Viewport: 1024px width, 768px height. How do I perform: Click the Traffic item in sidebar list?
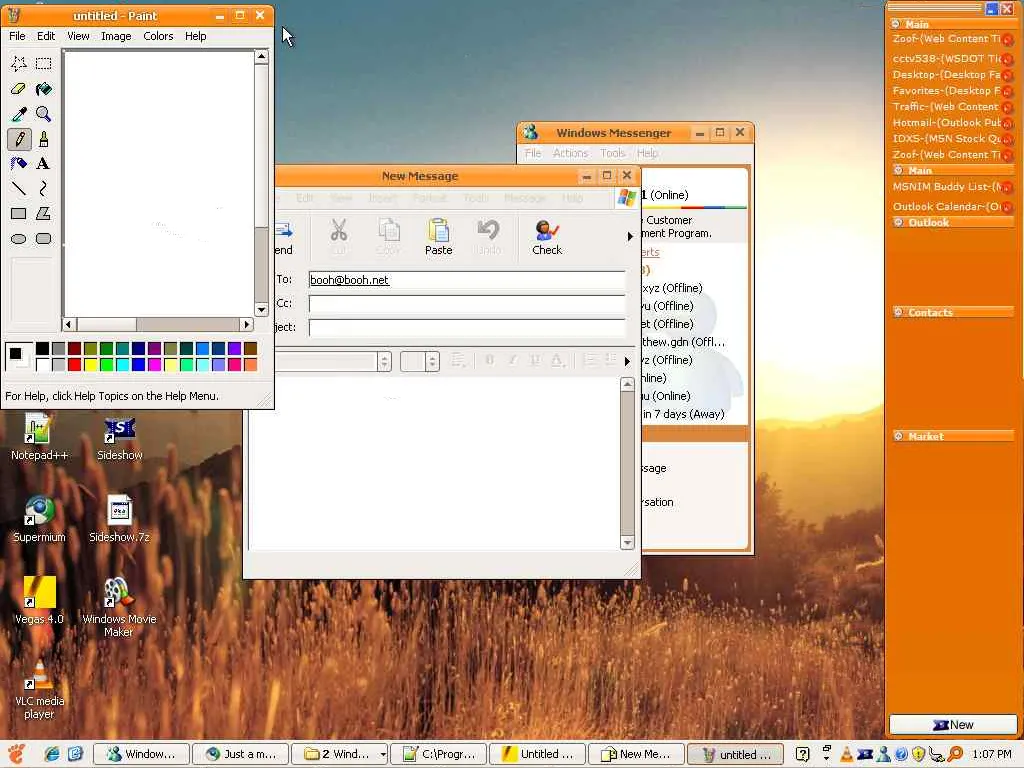[x=945, y=106]
